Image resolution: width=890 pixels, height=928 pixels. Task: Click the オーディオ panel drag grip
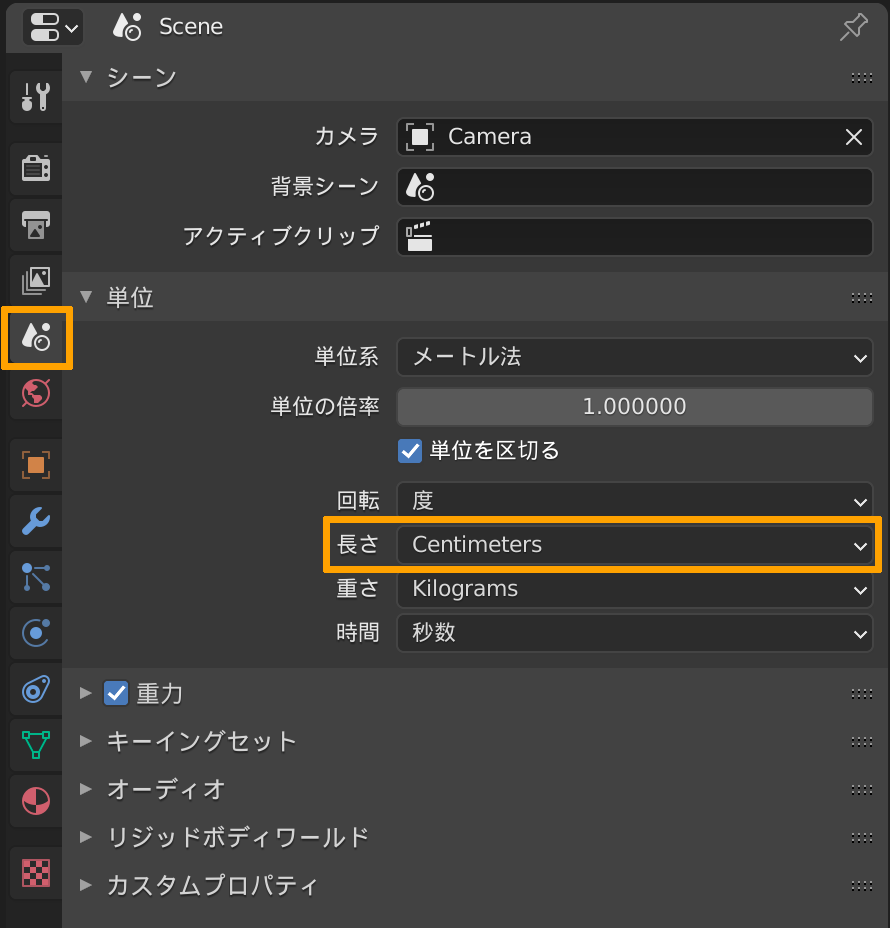click(x=862, y=790)
